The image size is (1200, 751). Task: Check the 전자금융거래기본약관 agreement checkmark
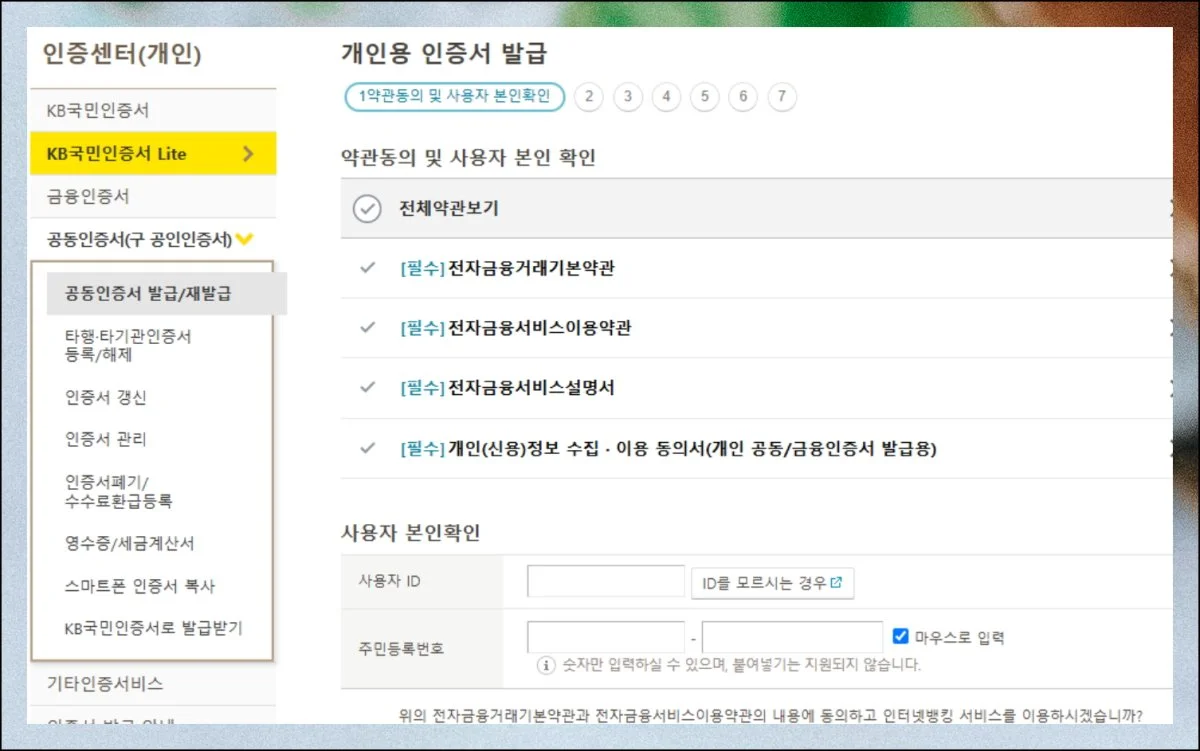pyautogui.click(x=367, y=268)
